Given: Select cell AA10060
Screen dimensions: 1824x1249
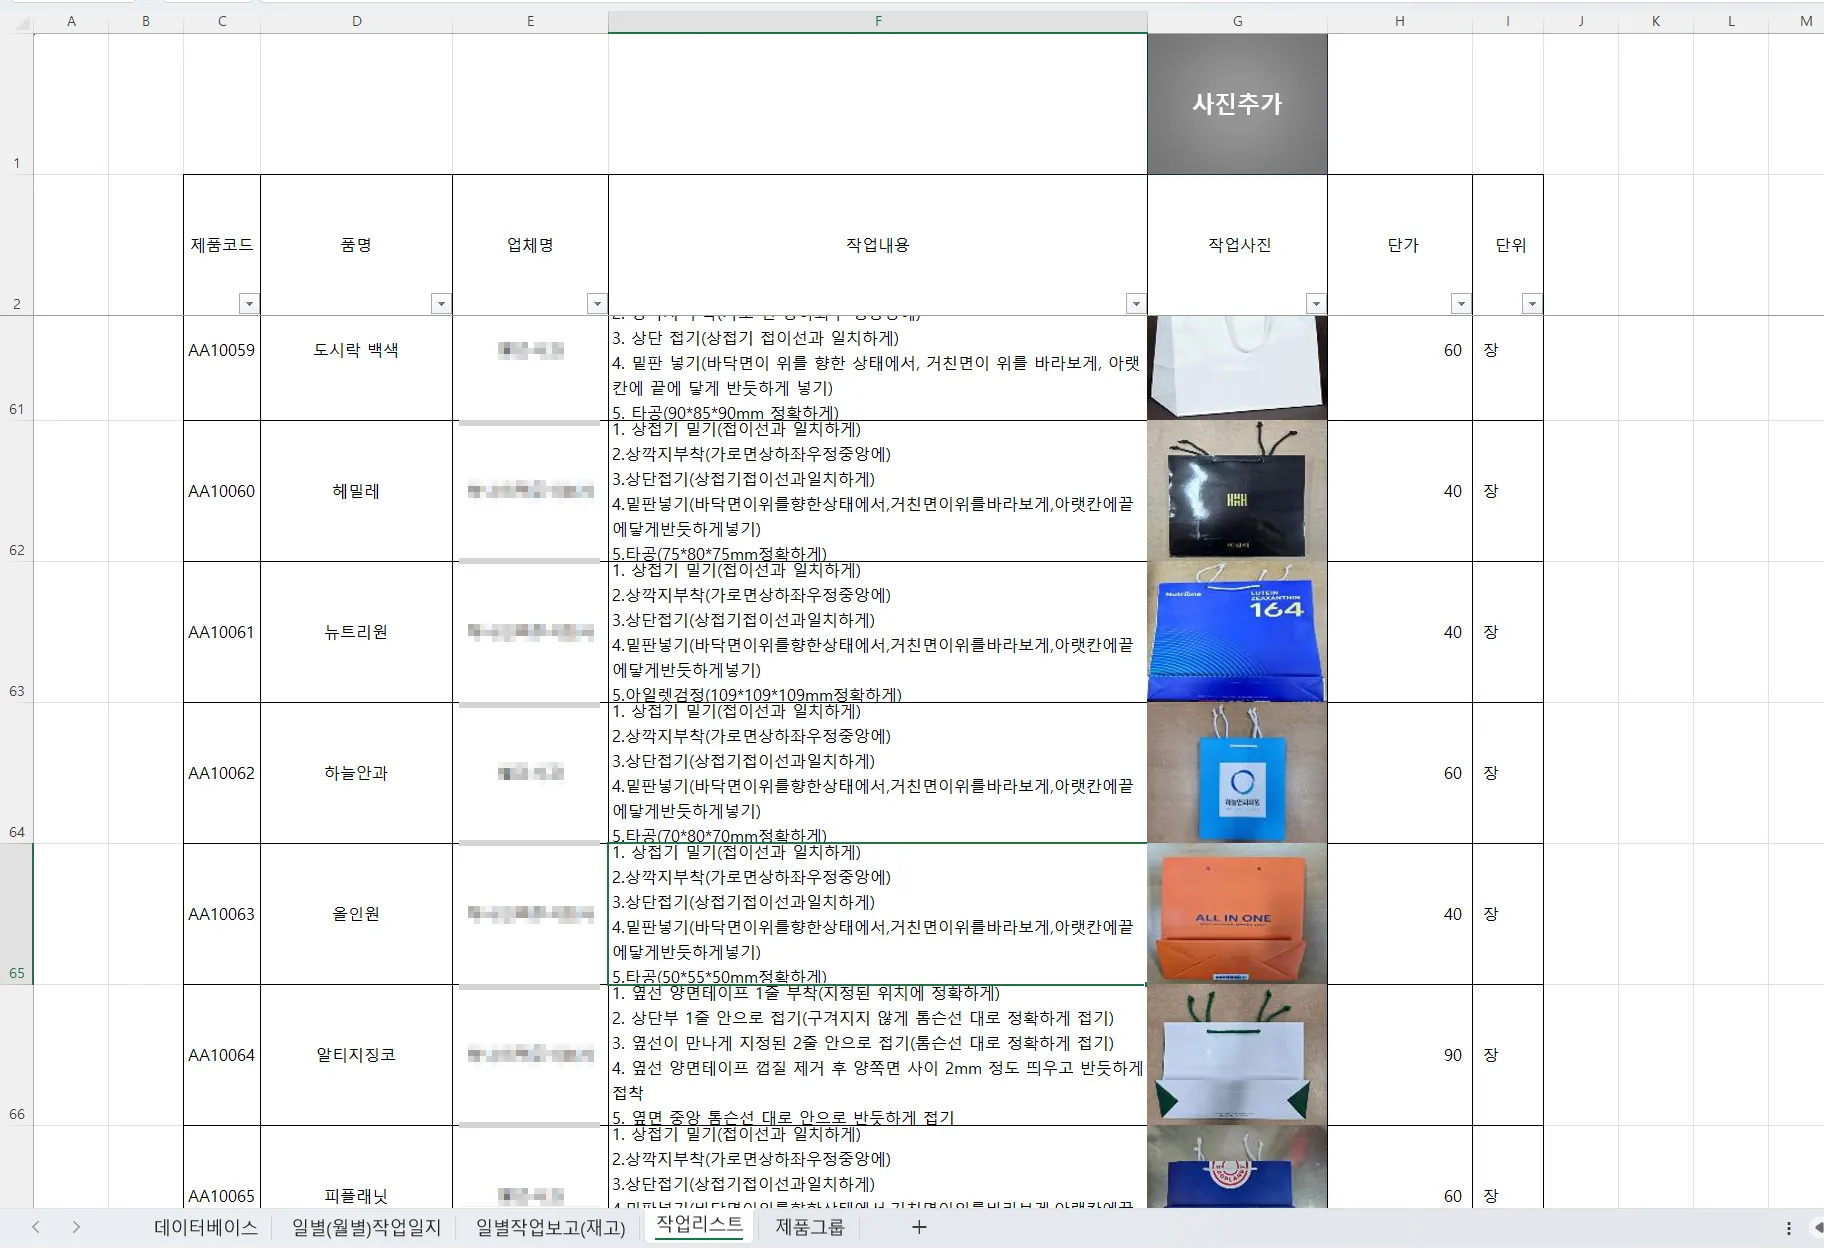Looking at the screenshot, I should (222, 491).
